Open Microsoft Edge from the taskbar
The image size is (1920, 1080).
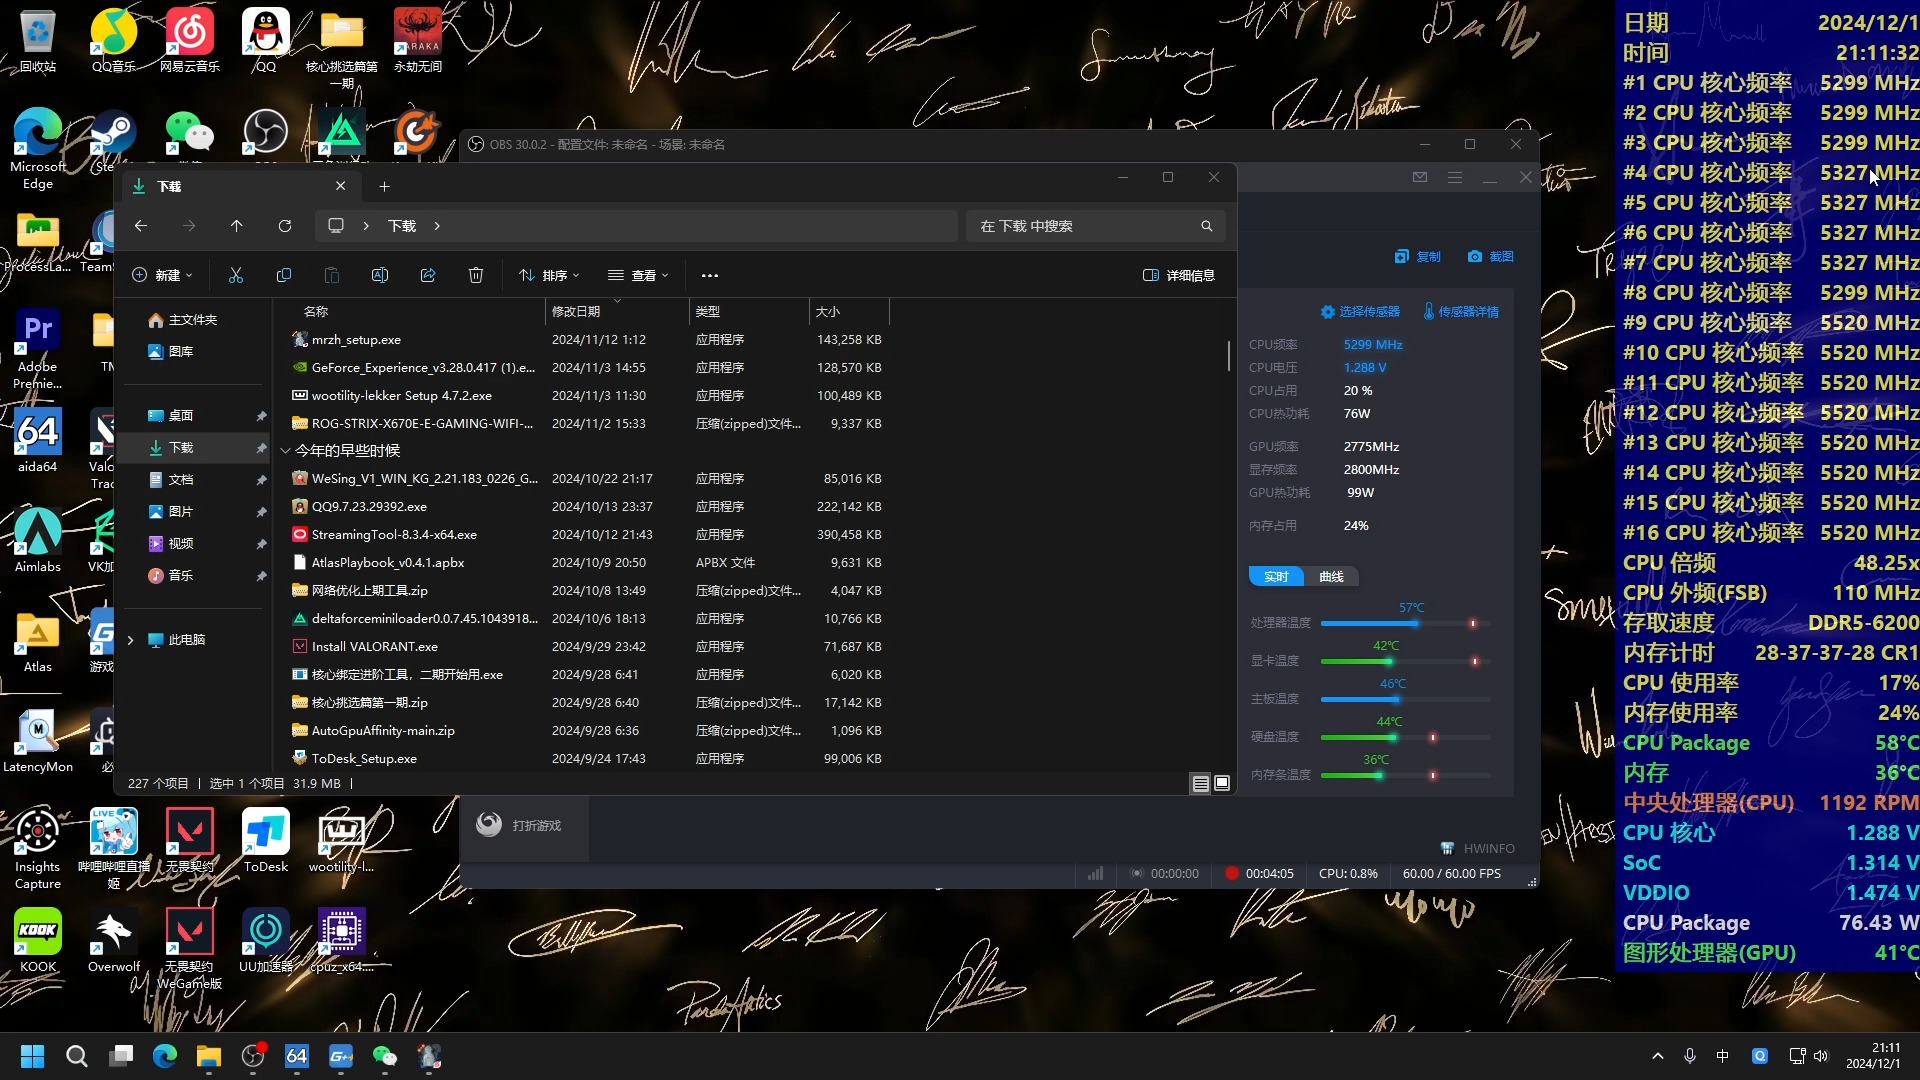pos(165,1056)
